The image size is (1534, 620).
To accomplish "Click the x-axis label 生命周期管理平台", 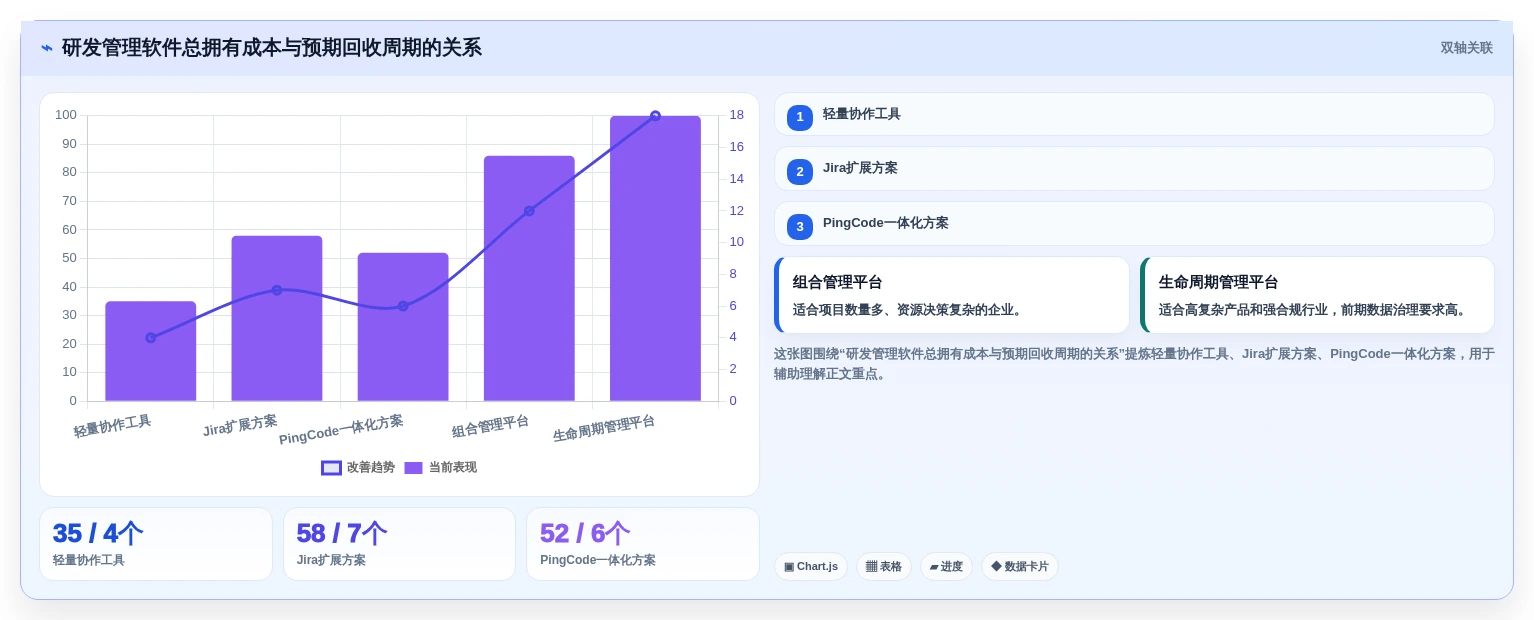I will point(604,429).
